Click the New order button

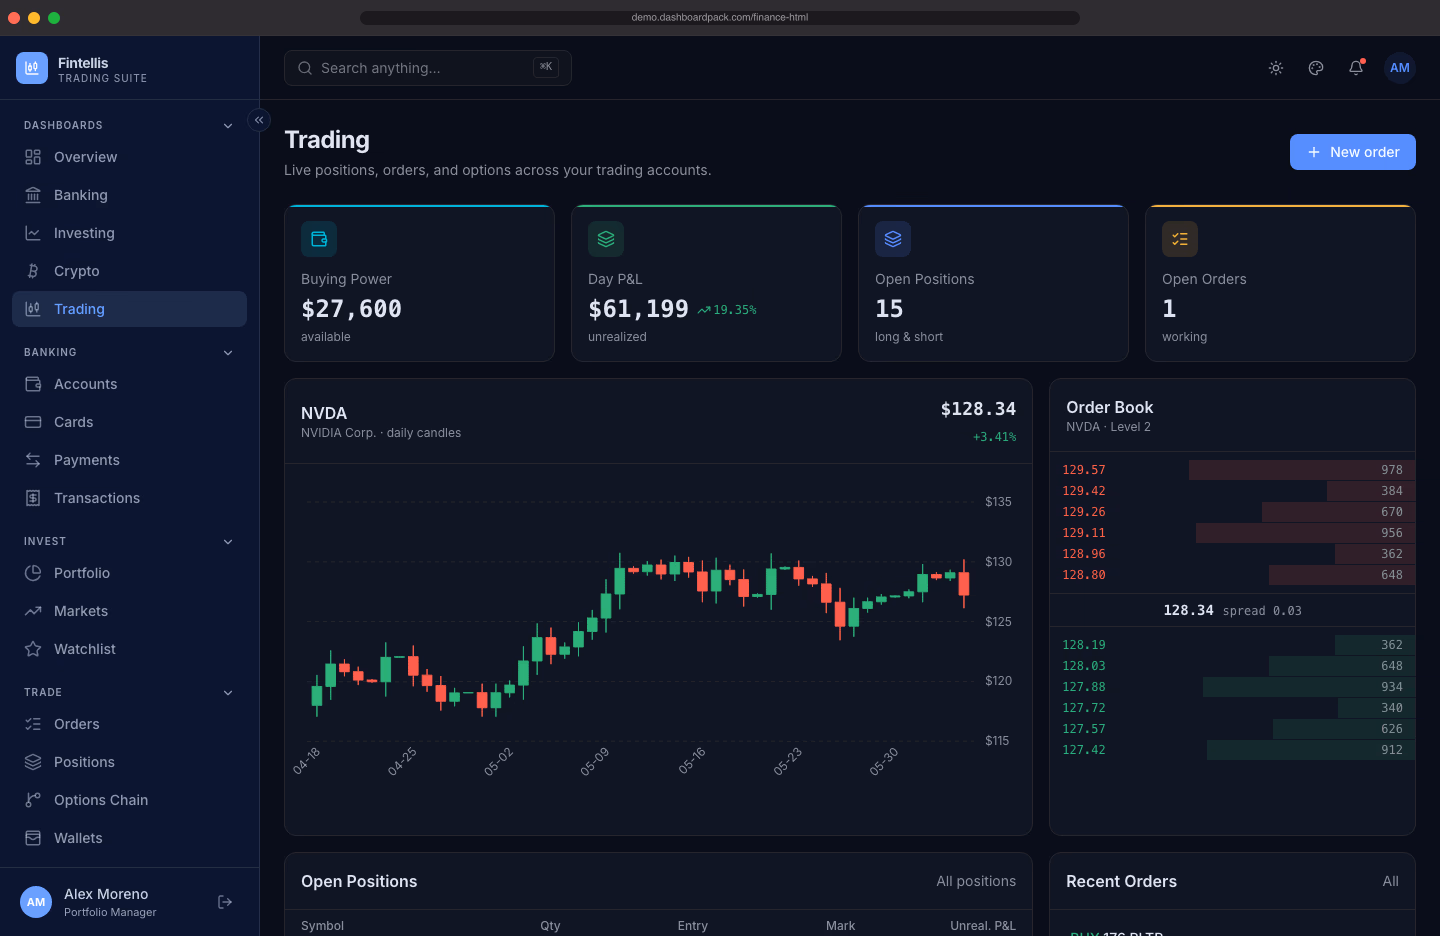click(1352, 152)
